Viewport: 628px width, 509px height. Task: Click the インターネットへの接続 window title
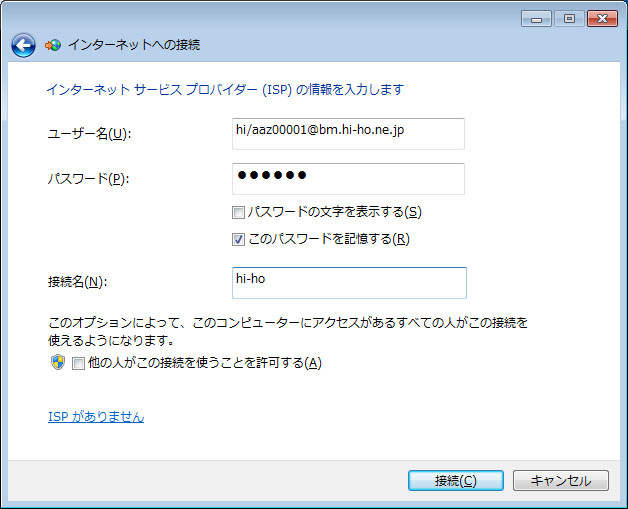click(134, 45)
